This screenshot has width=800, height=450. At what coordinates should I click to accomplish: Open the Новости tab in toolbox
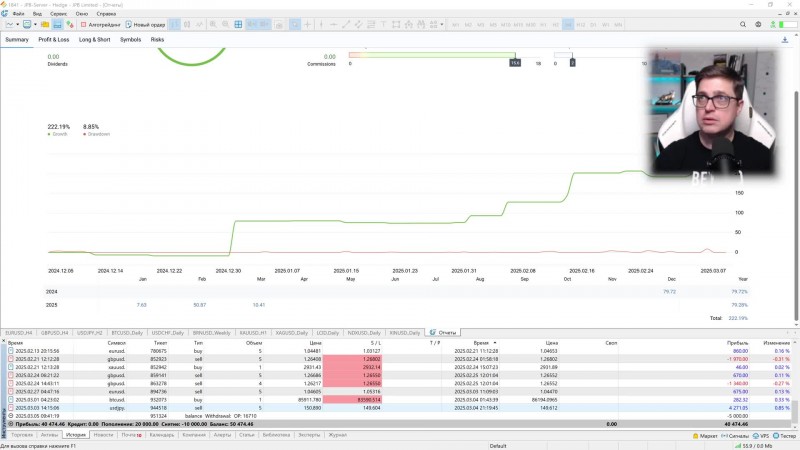(103, 435)
